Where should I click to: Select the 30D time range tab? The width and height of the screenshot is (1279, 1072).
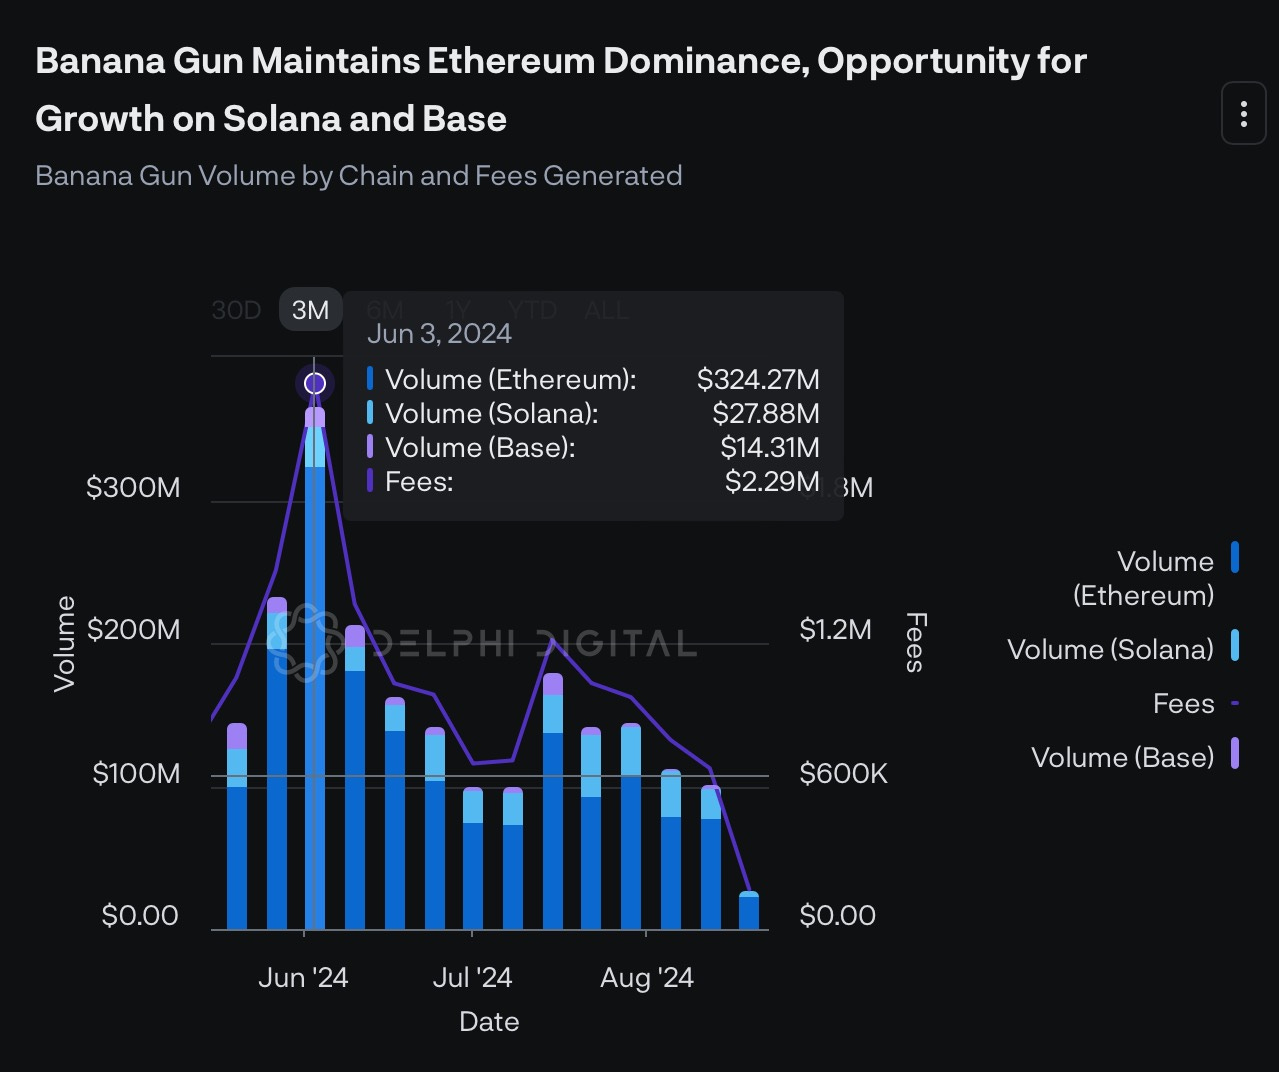click(236, 310)
